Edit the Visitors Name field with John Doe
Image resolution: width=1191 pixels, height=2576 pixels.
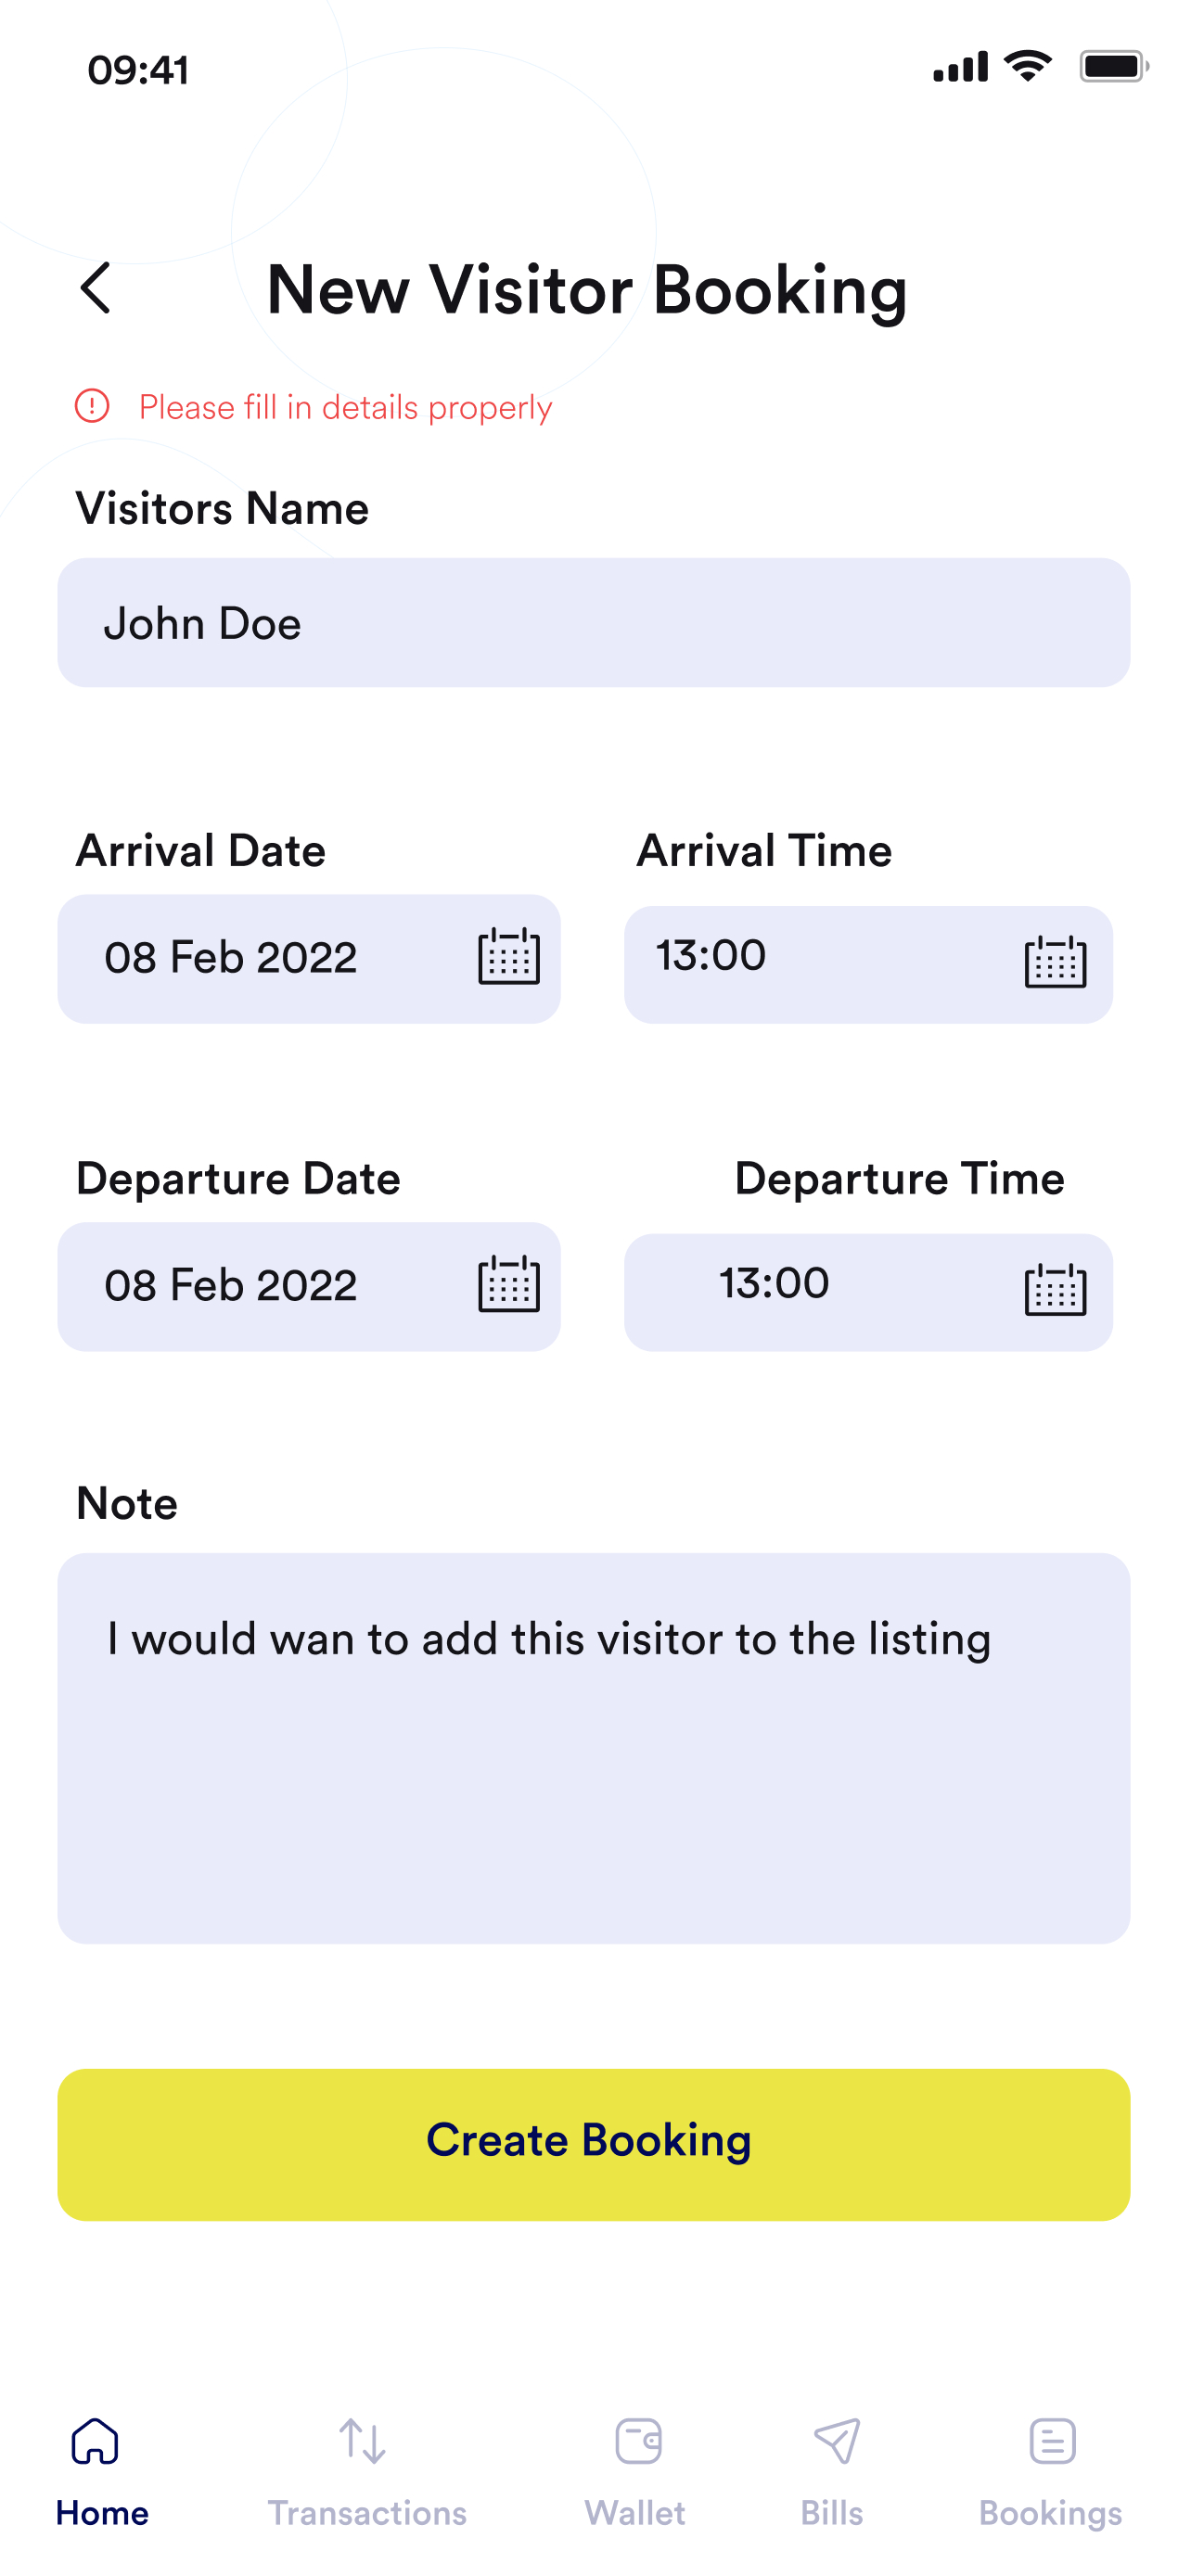coord(594,623)
